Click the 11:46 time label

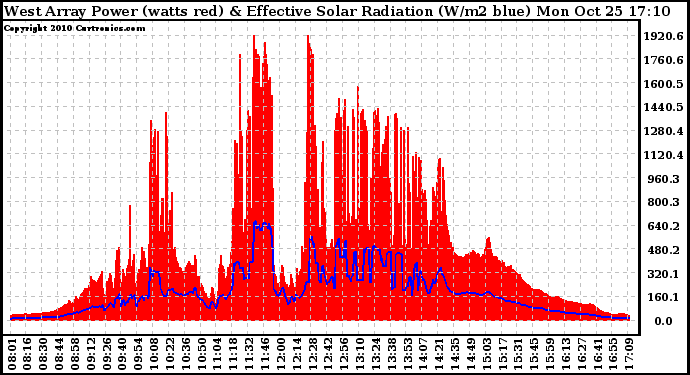pos(265,354)
